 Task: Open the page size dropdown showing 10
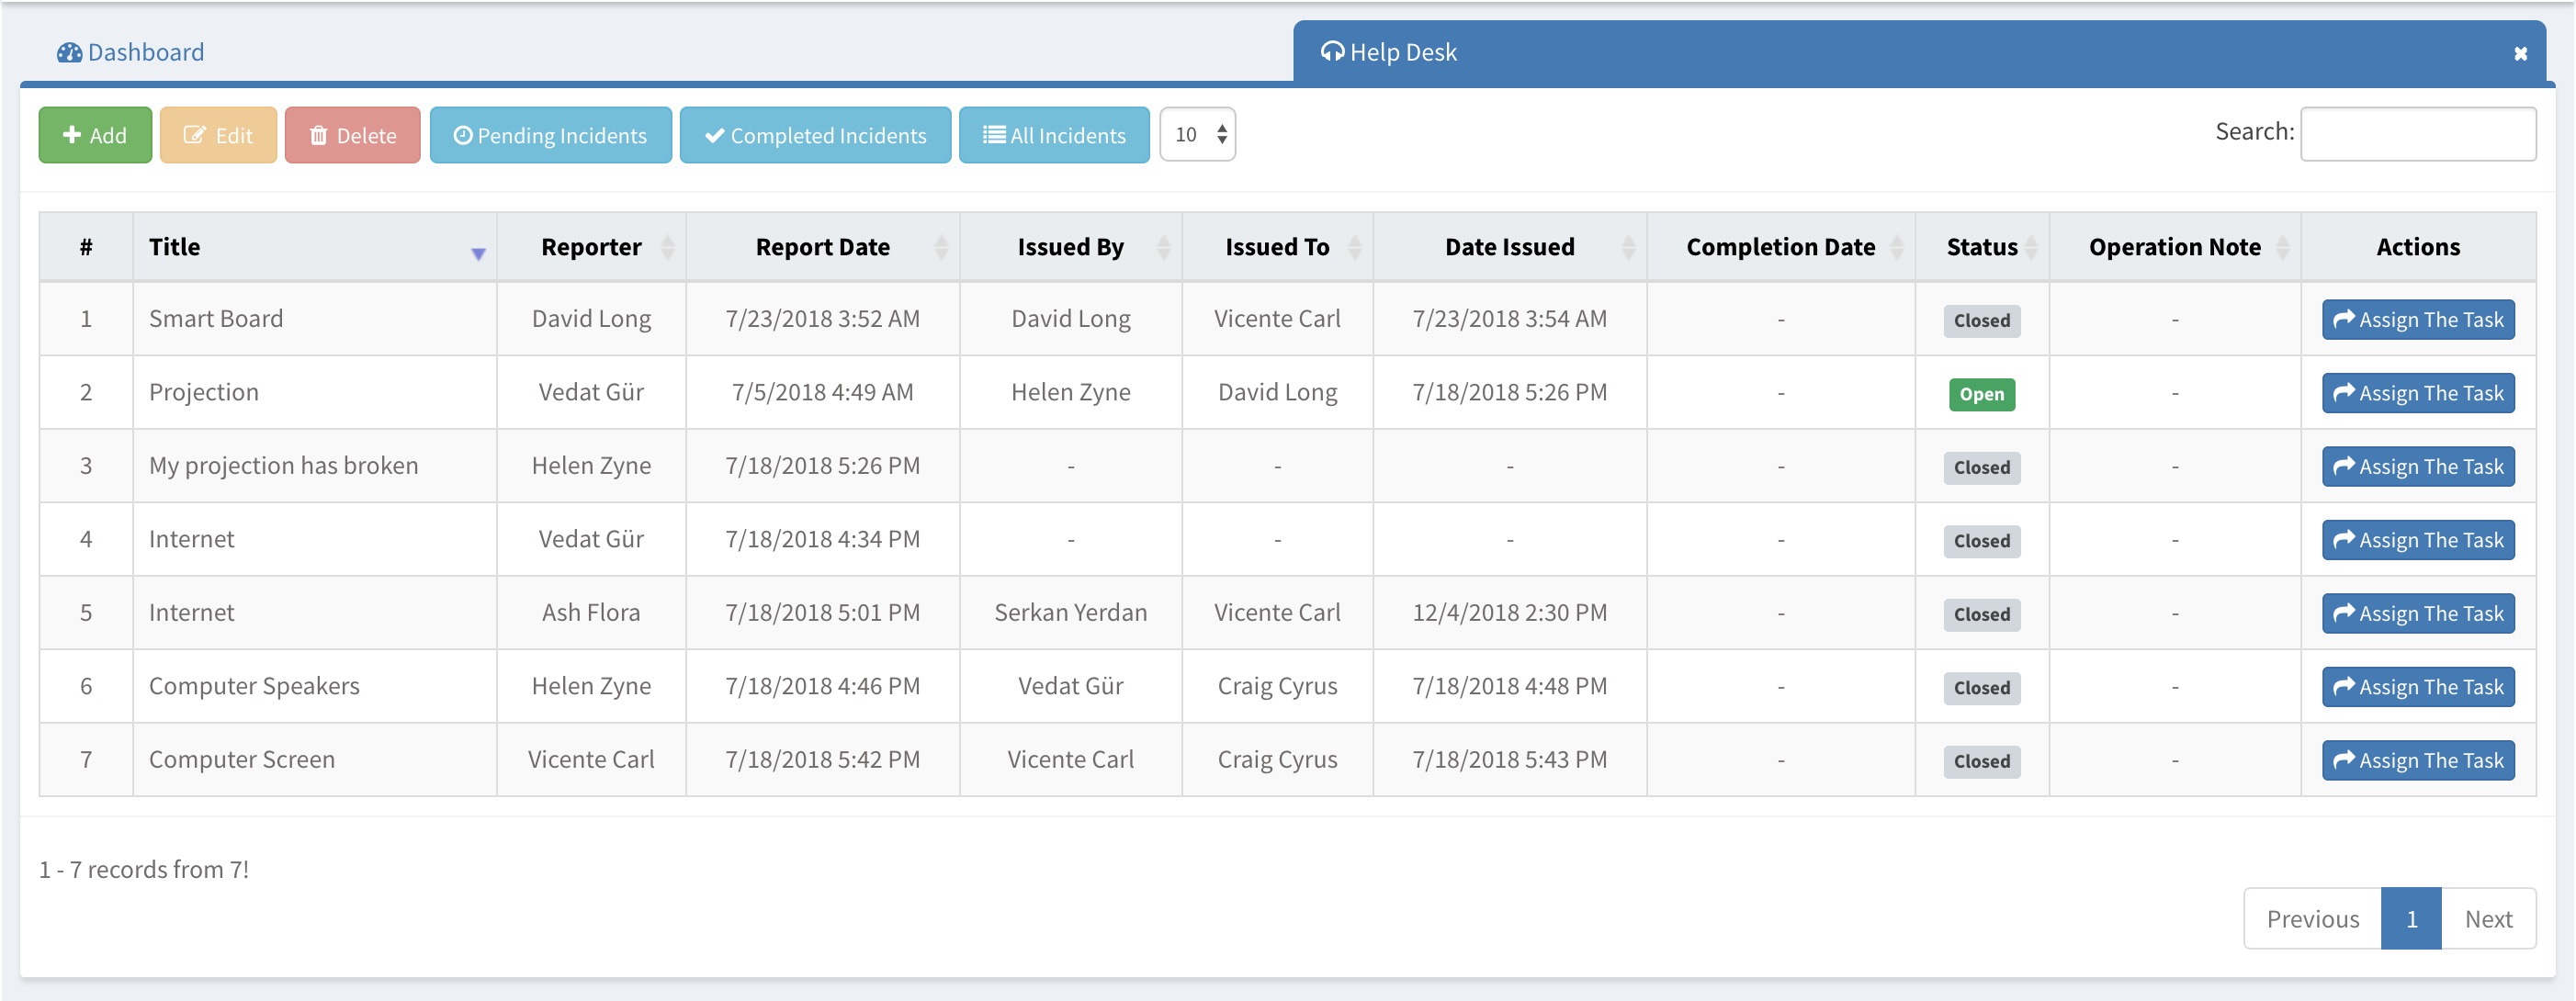pos(1197,134)
